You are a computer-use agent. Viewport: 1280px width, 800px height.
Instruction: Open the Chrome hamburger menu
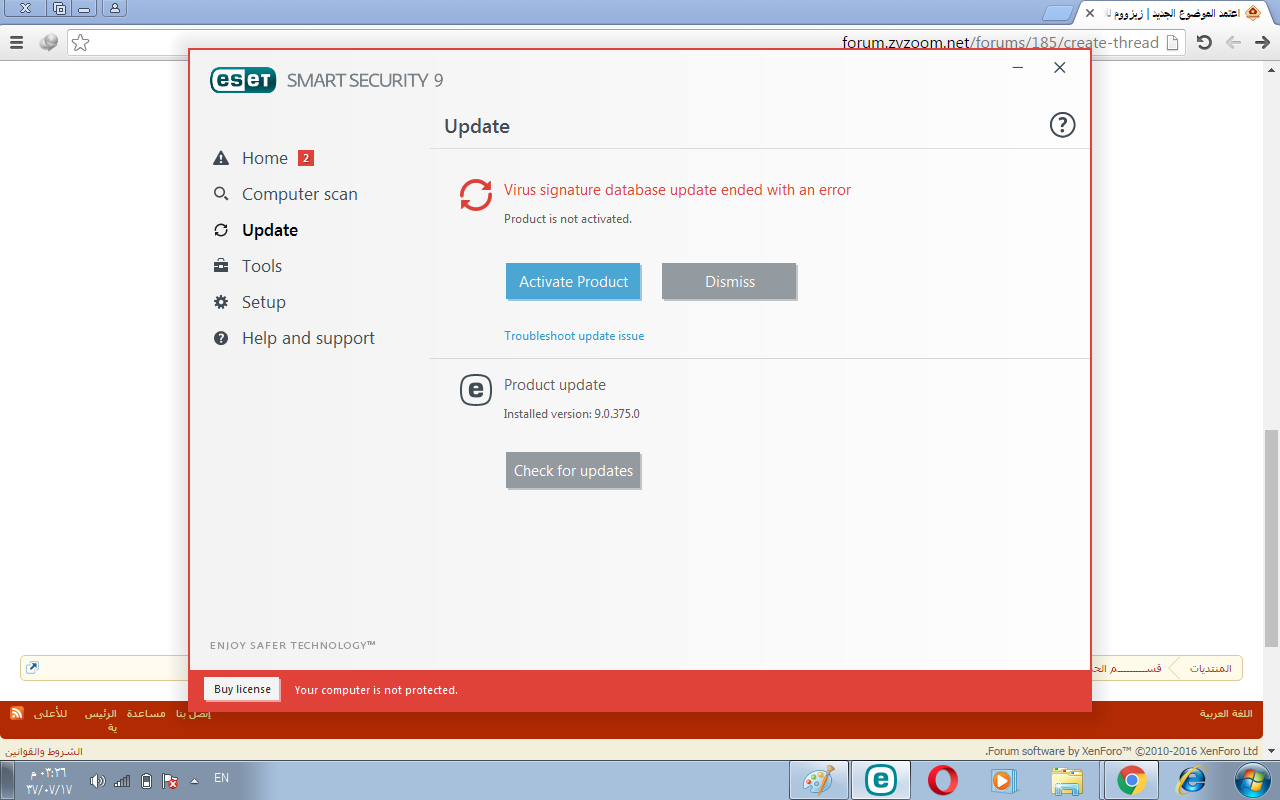coord(16,43)
